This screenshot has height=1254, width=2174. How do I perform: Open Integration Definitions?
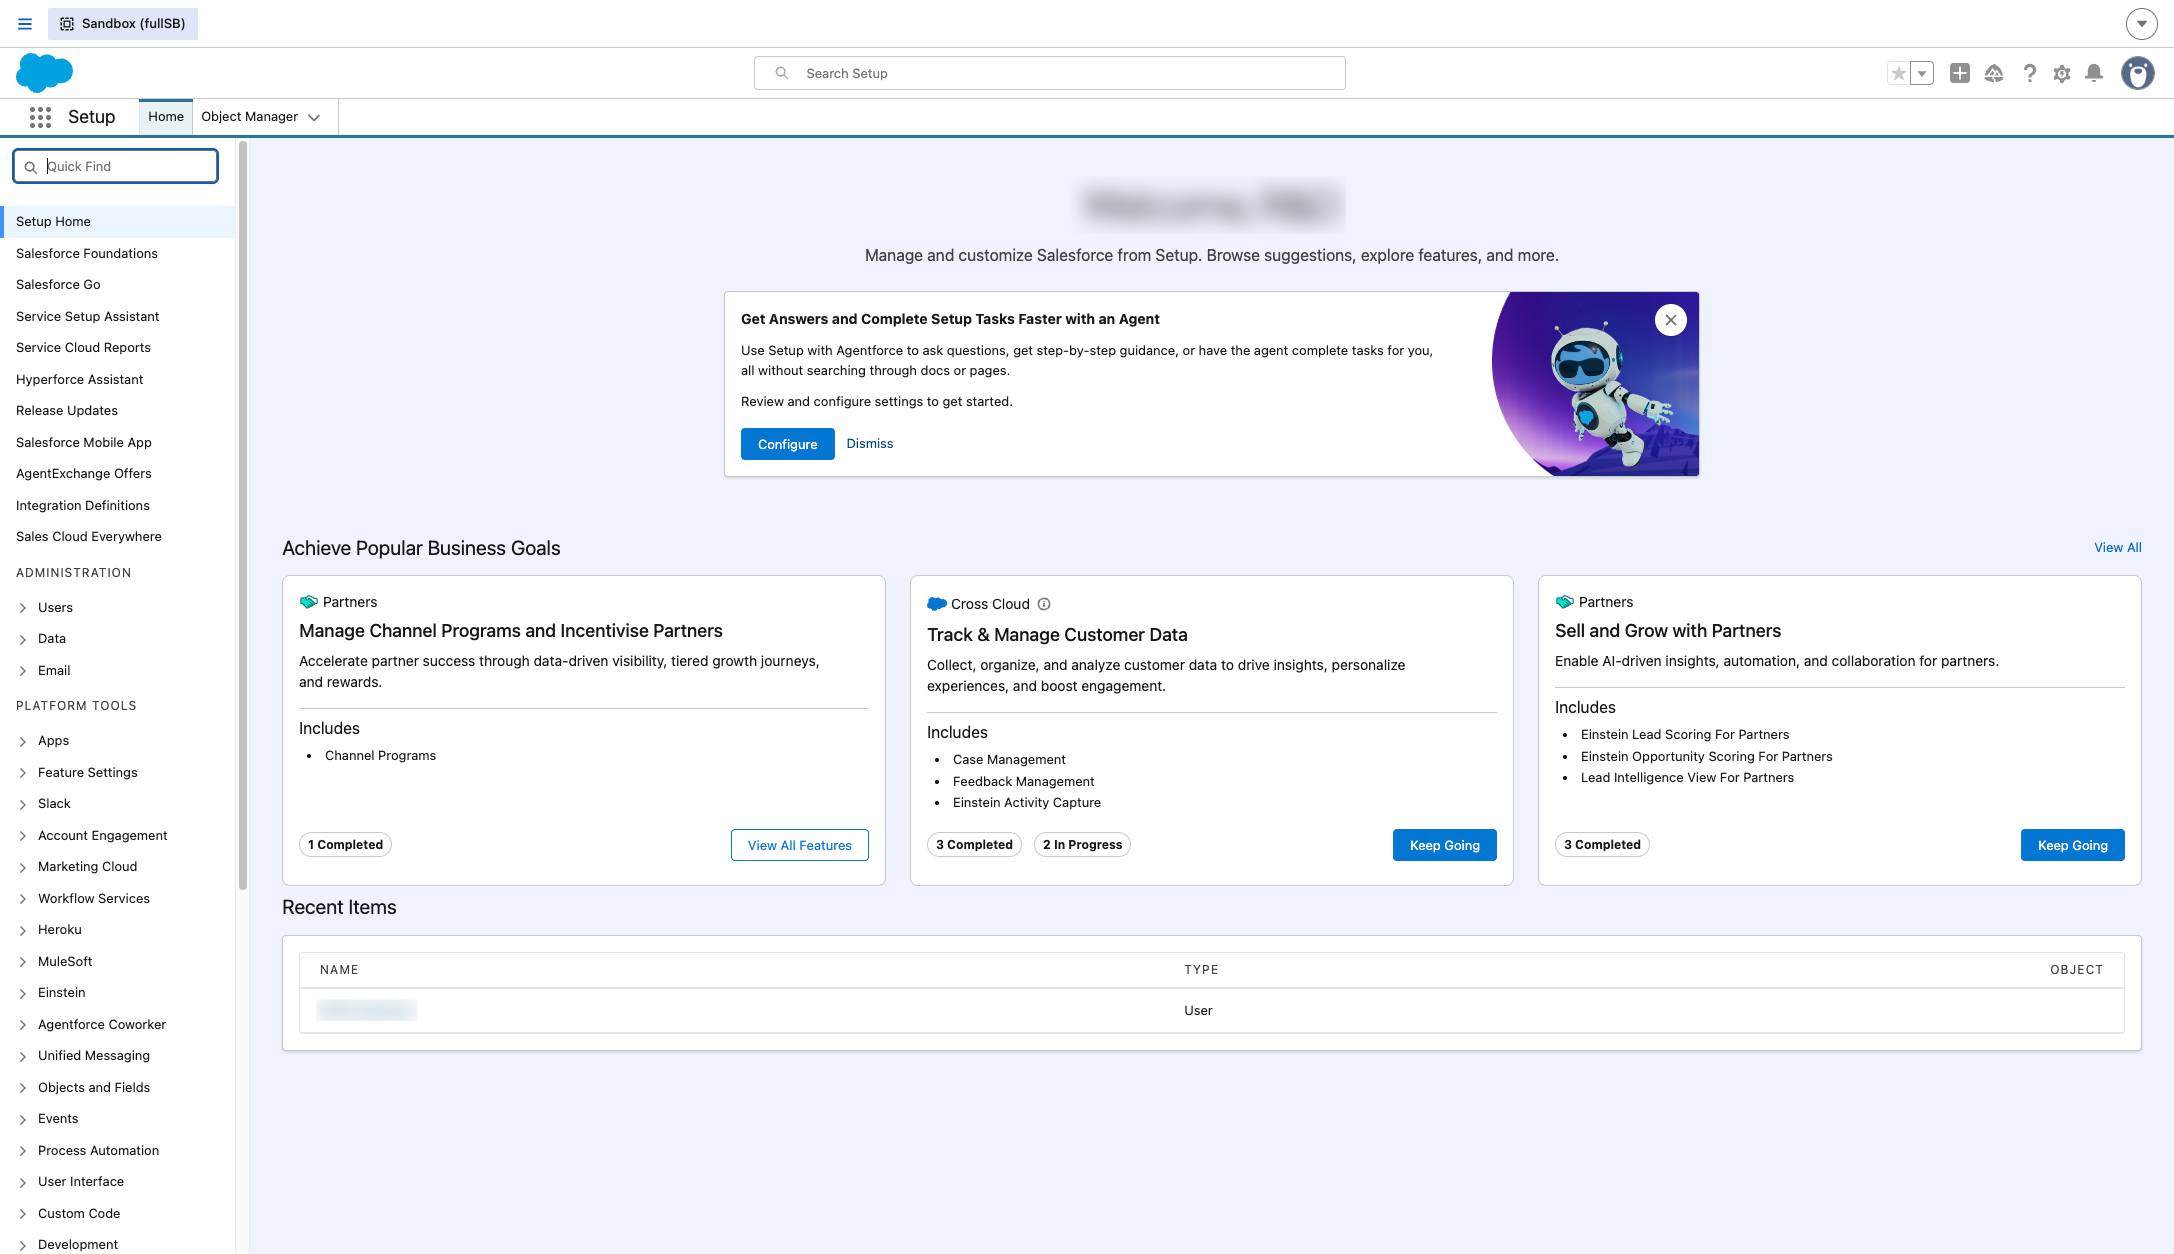point(82,506)
